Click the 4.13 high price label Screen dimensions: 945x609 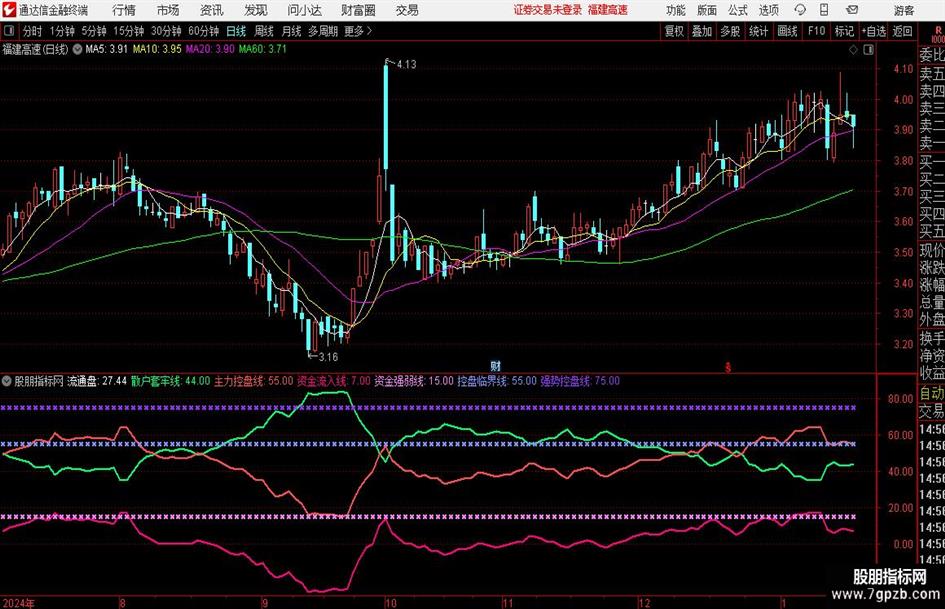(406, 65)
